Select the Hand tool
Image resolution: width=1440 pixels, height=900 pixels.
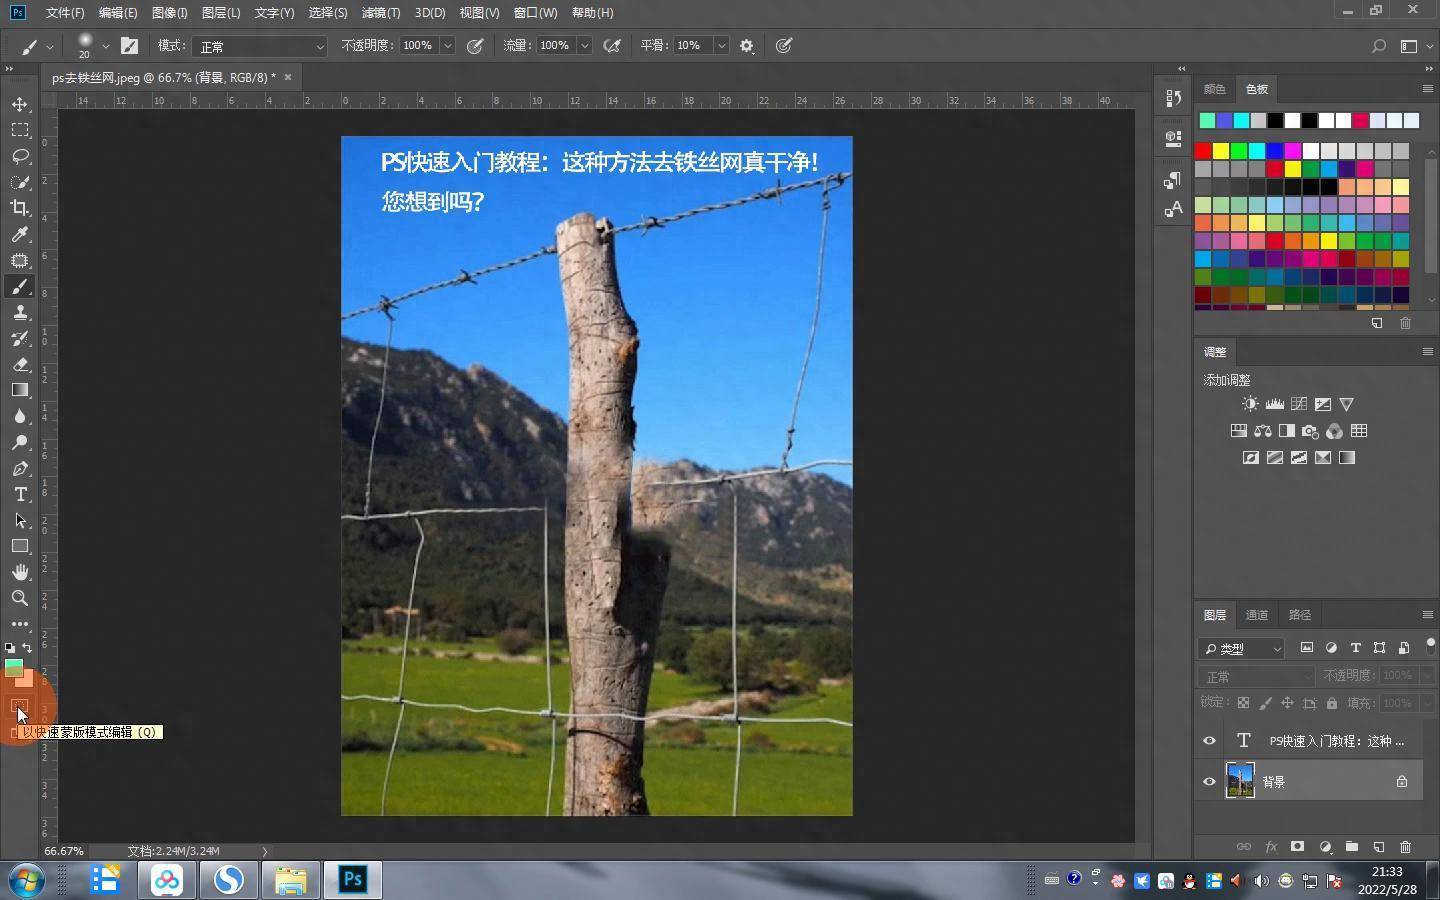point(20,572)
